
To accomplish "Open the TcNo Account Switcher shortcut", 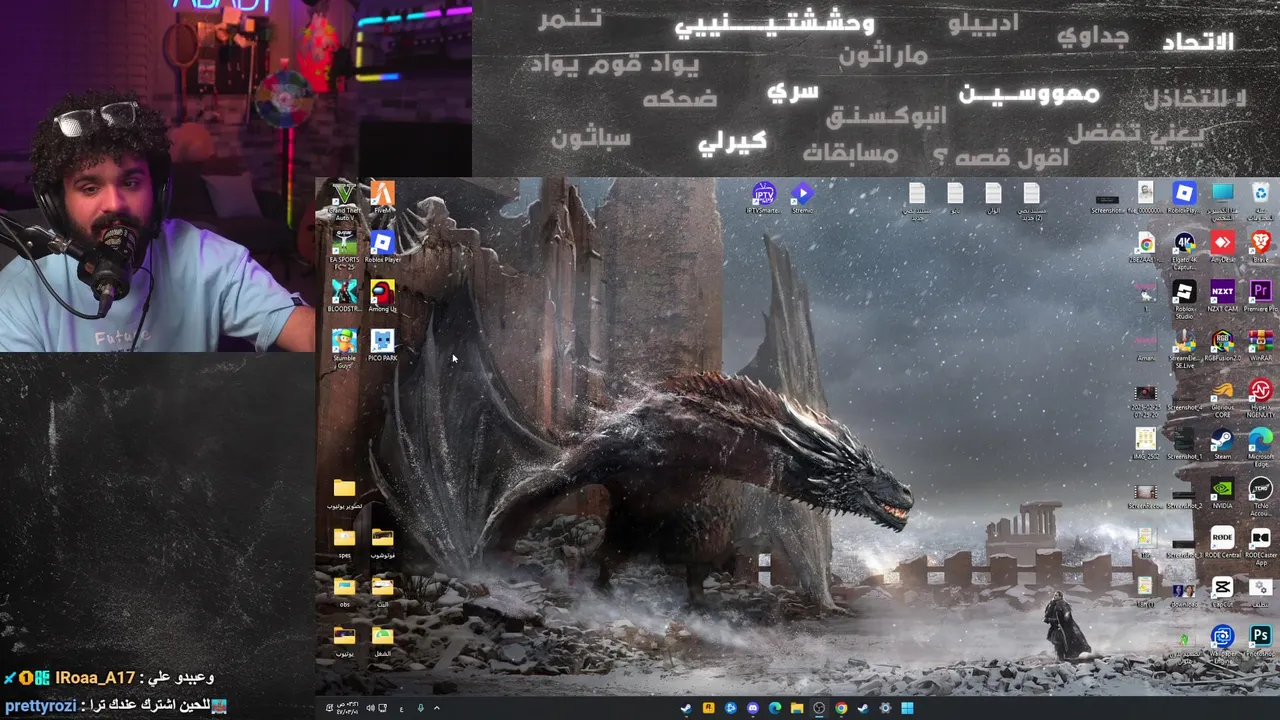I will click(1260, 496).
